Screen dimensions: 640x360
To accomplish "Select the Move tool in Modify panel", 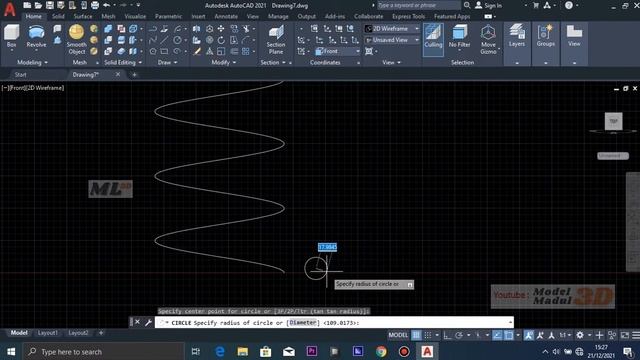I will tap(221, 29).
